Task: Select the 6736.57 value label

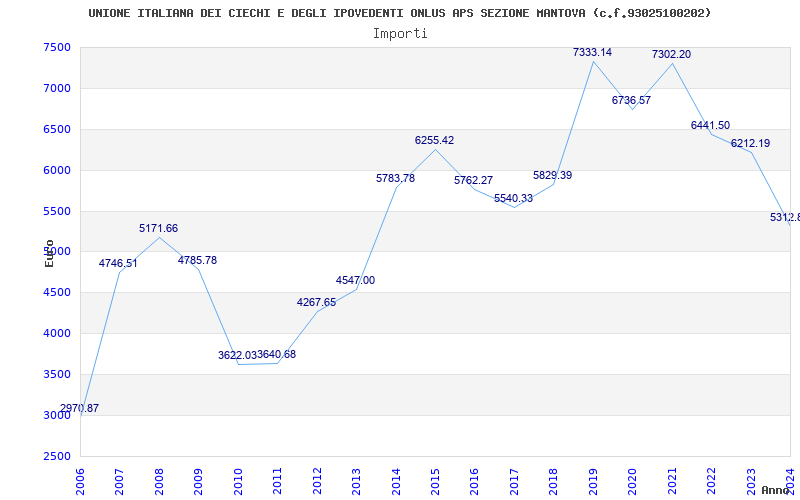Action: (632, 101)
